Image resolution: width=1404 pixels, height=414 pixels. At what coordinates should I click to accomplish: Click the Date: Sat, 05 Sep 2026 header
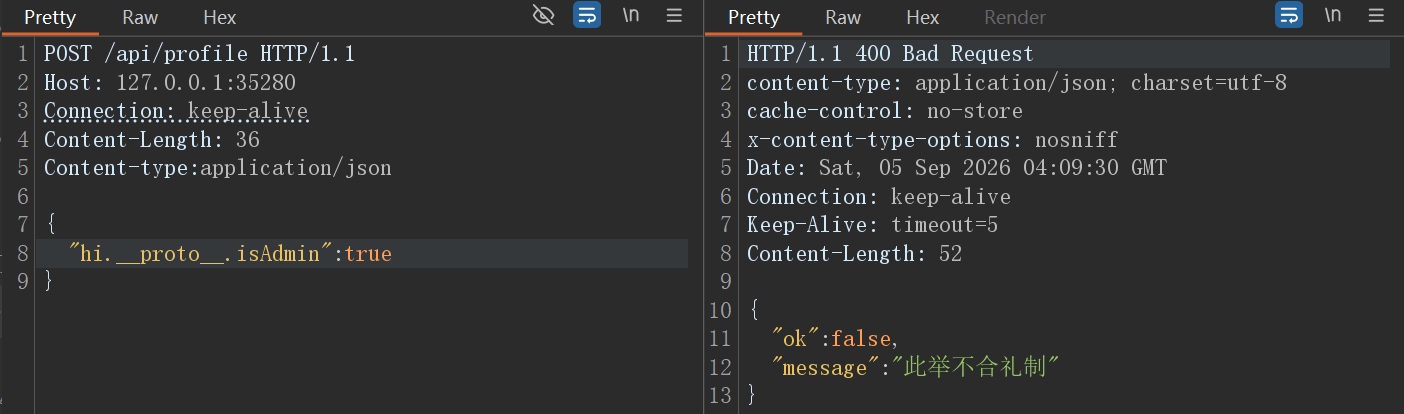(x=957, y=168)
